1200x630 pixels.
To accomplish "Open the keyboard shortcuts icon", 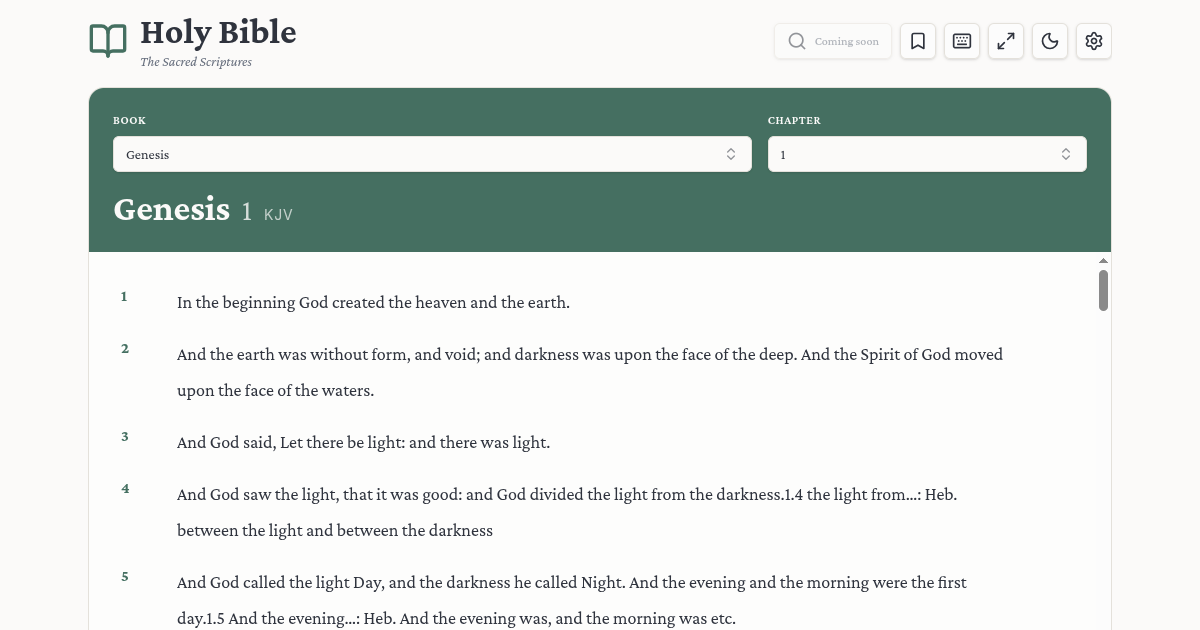I will [961, 41].
